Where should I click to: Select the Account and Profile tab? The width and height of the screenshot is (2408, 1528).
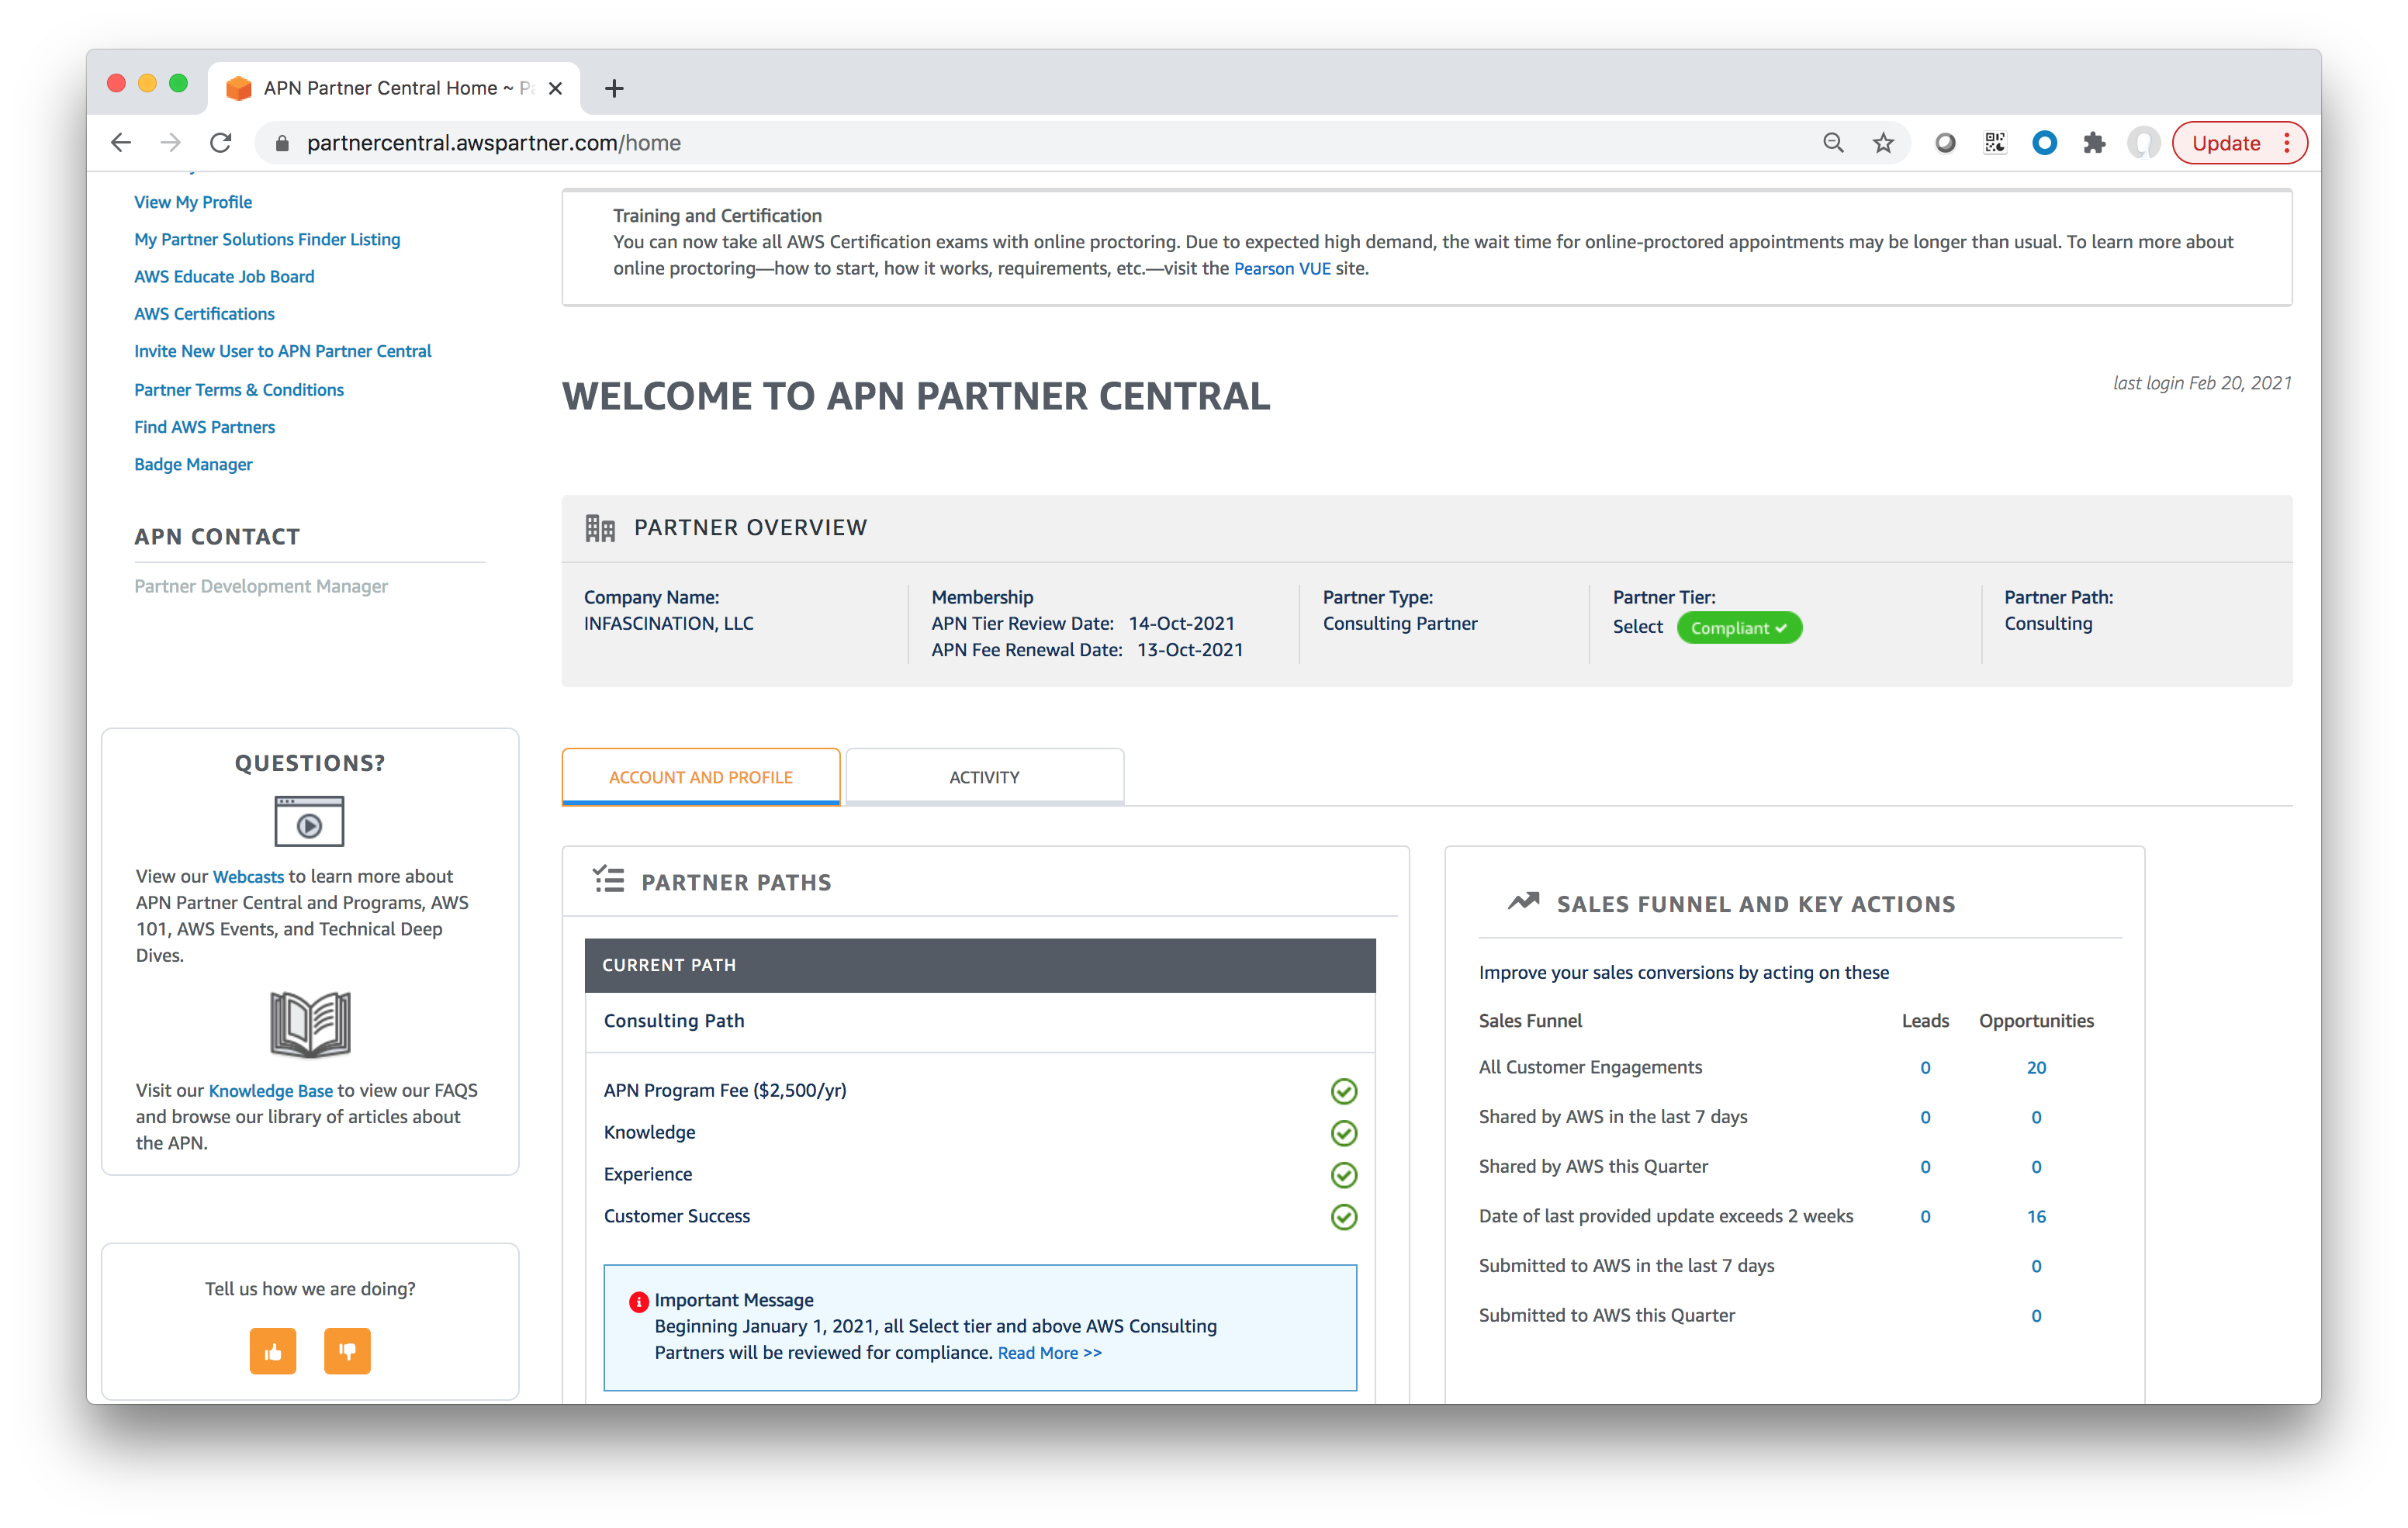(x=701, y=777)
